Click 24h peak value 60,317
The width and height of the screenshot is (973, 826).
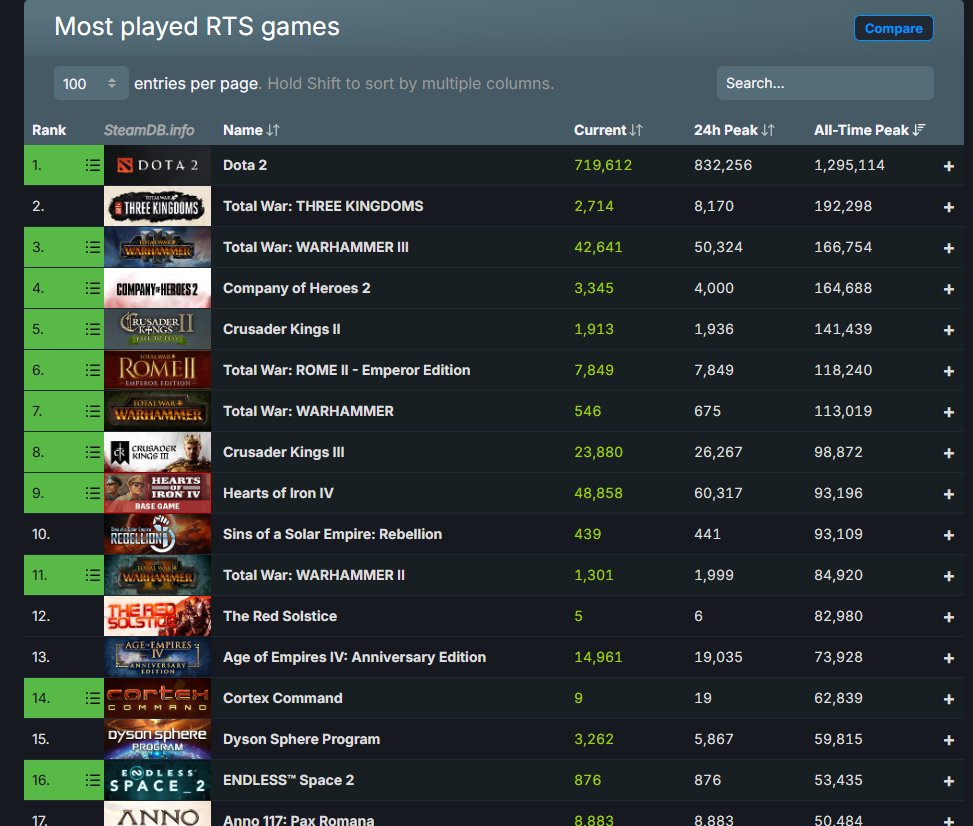tap(718, 493)
